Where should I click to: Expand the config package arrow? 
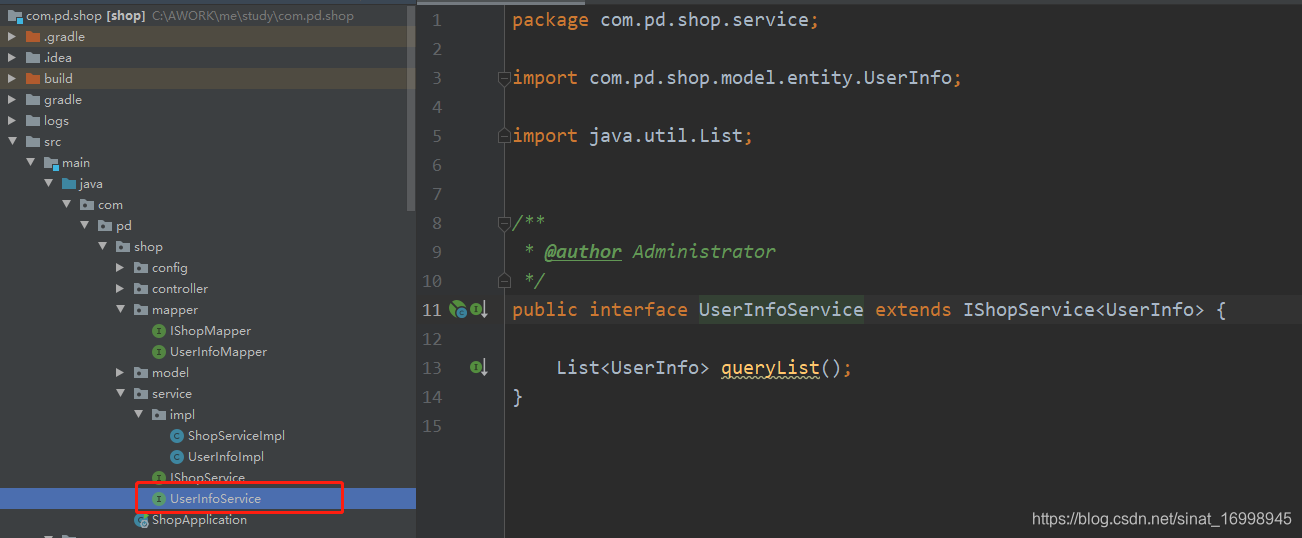coord(121,268)
